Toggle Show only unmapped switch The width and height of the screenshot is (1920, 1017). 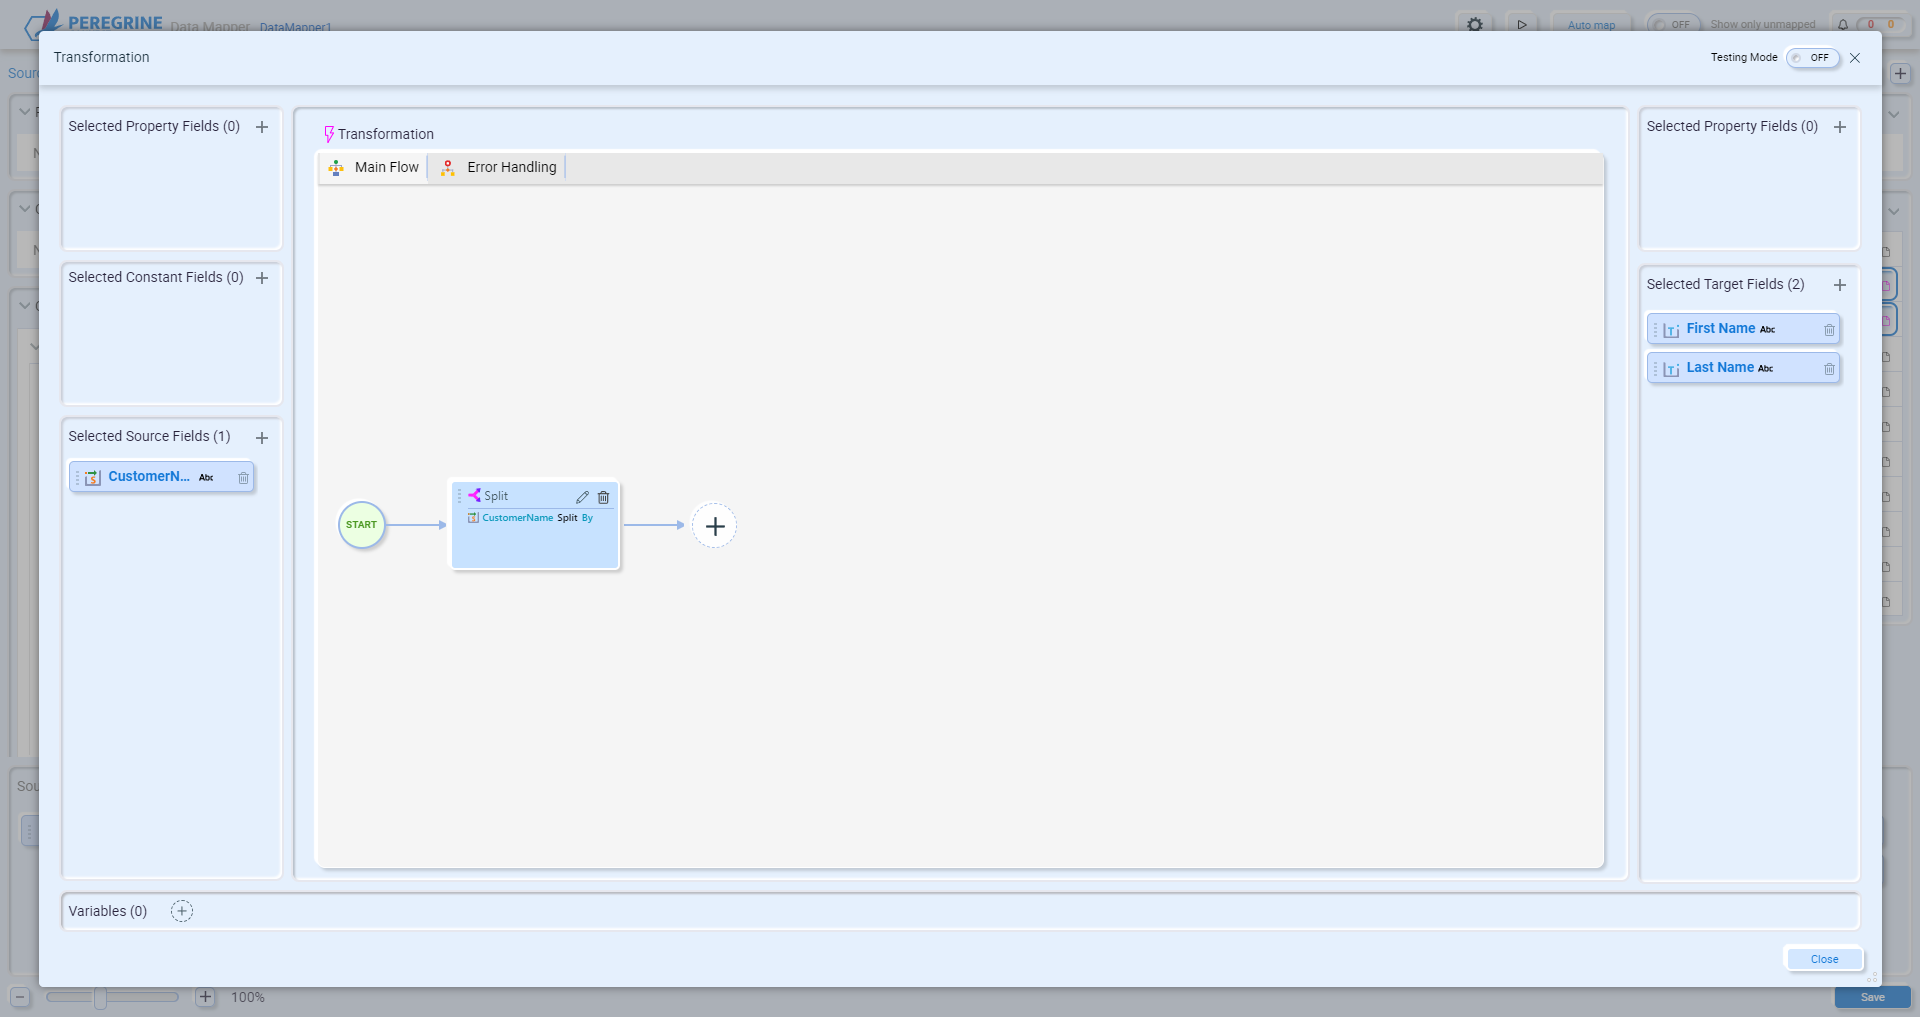click(x=1674, y=25)
